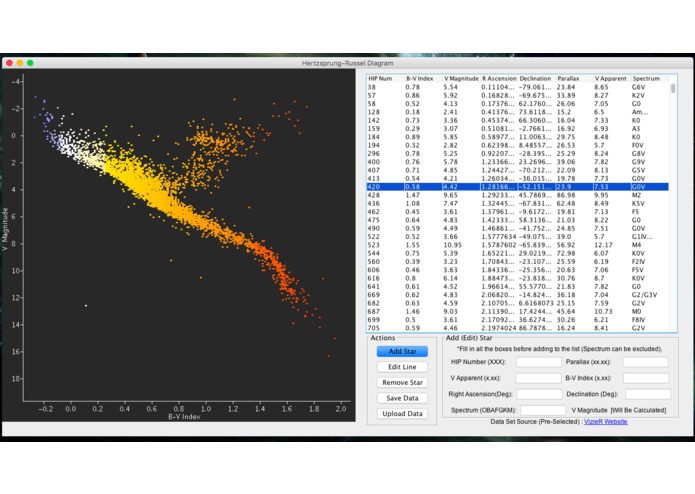Image resolution: width=695 pixels, height=494 pixels.
Task: Click the isolated white dwarf point on diagram
Action: point(86,306)
